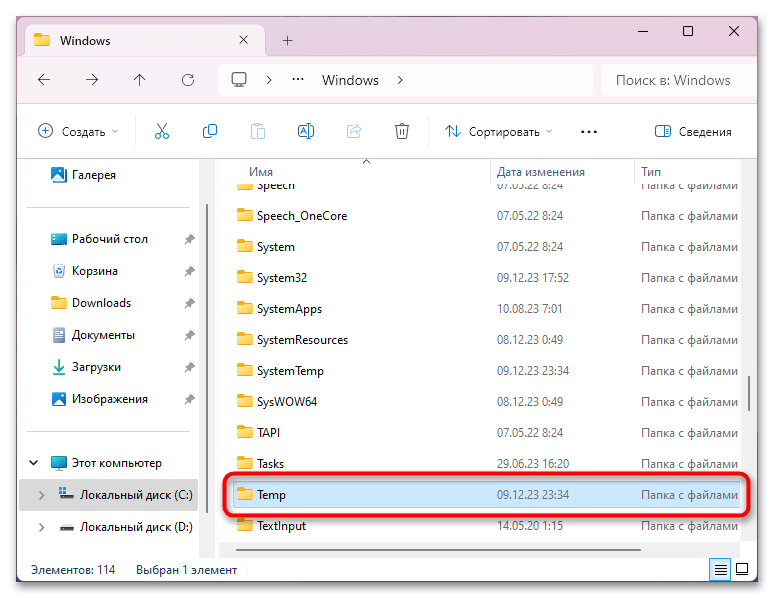774x598 pixels.
Task: Go up one folder level
Action: click(x=140, y=80)
